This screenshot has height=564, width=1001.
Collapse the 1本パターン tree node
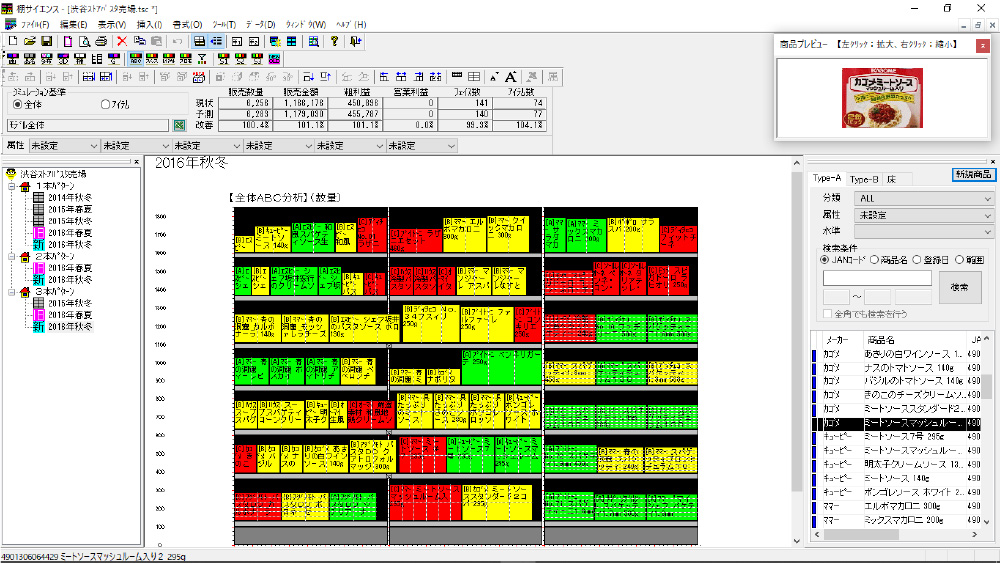click(11, 186)
